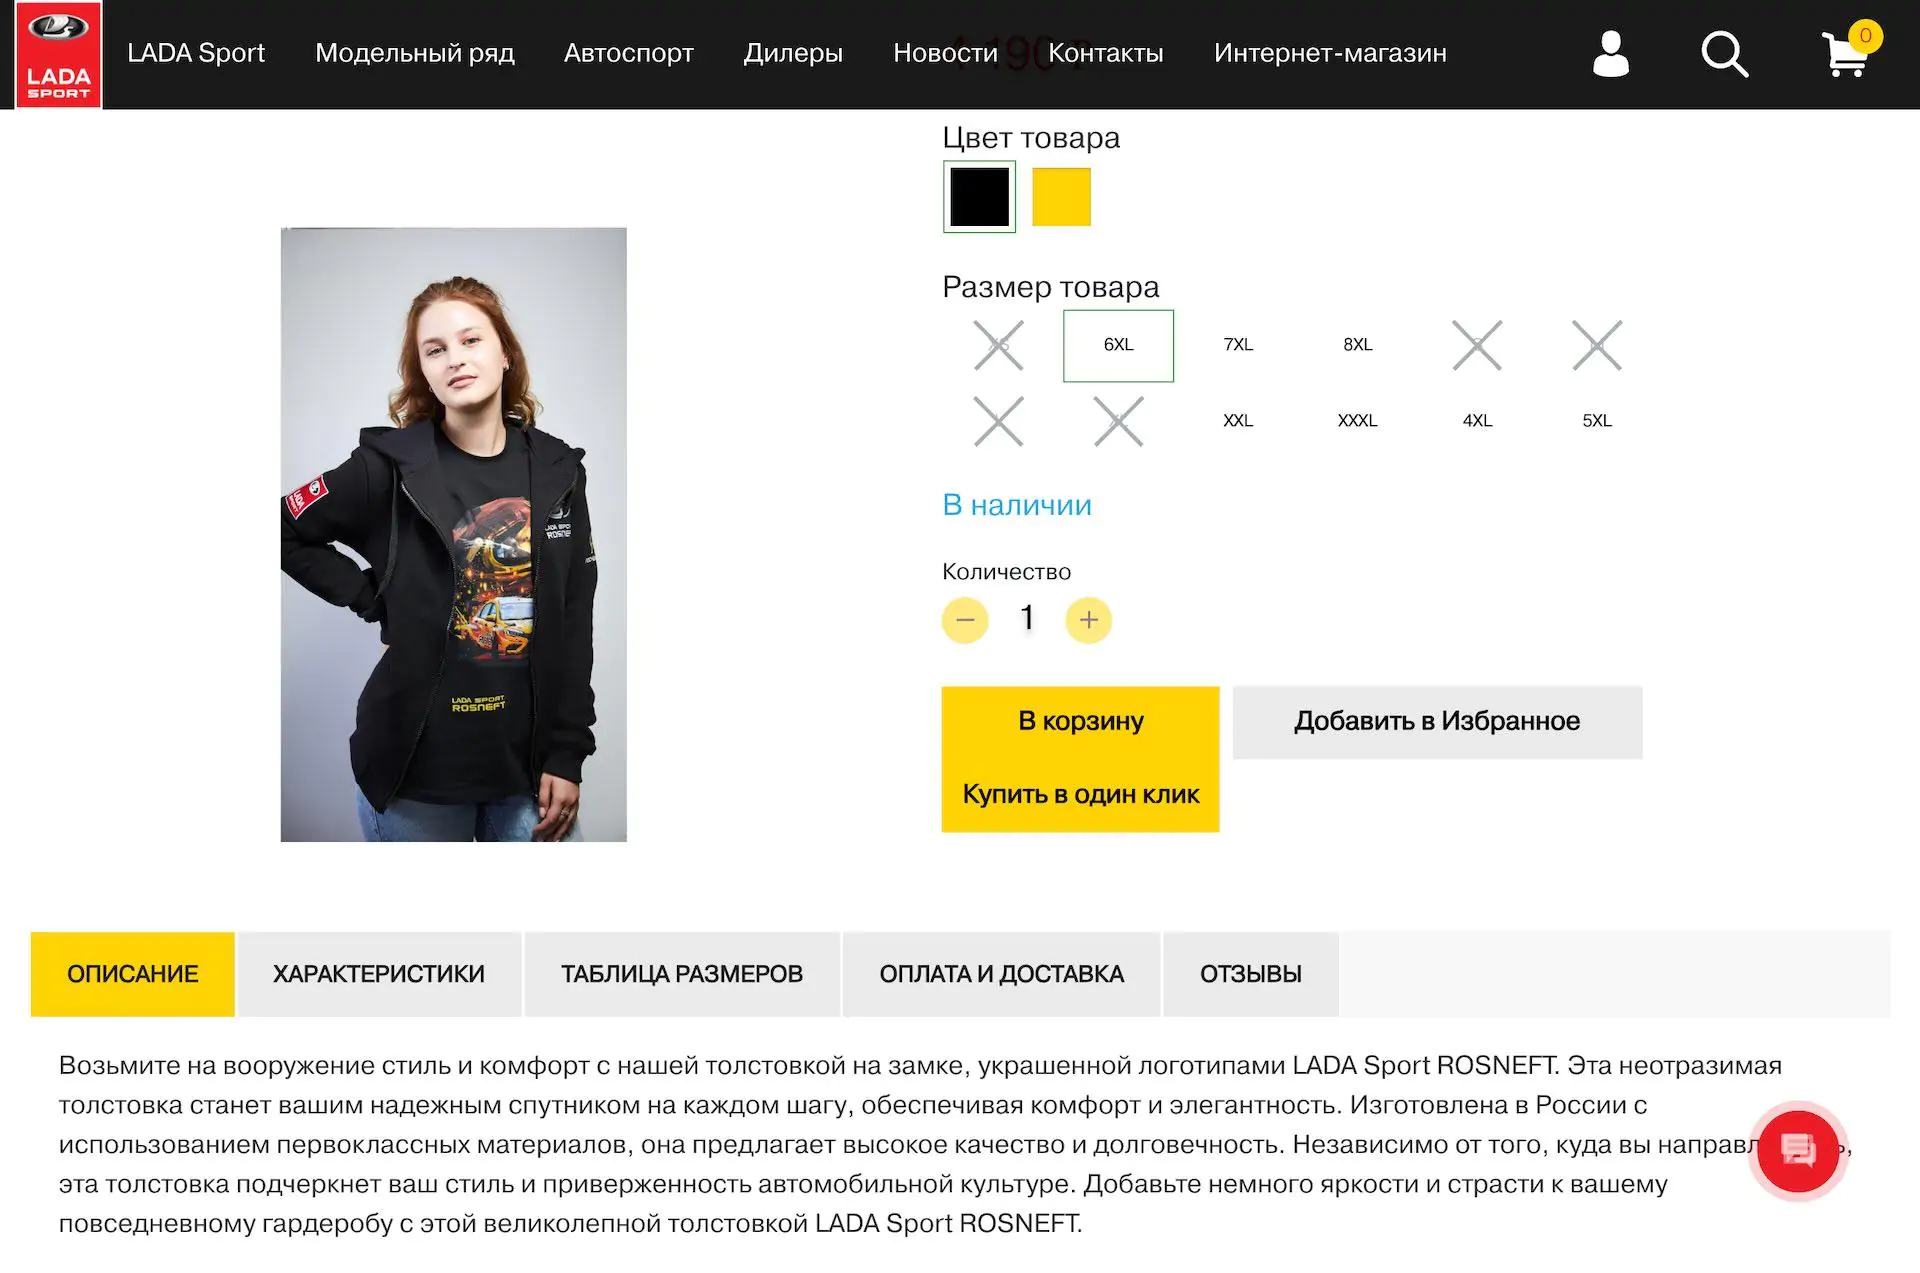Open the search magnifier icon
This screenshot has height=1273, width=1920.
[1725, 54]
